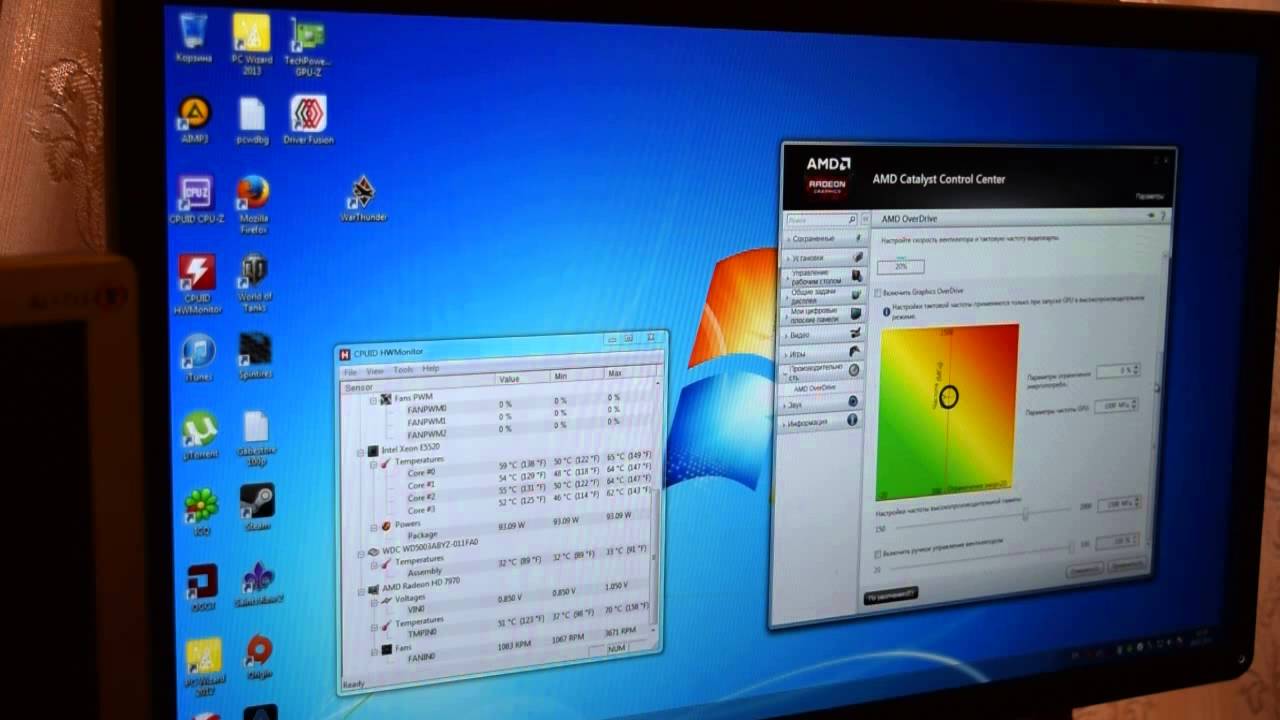Click the search magnifier in Catalyst Control Center
Image resolution: width=1280 pixels, height=720 pixels.
(851, 219)
